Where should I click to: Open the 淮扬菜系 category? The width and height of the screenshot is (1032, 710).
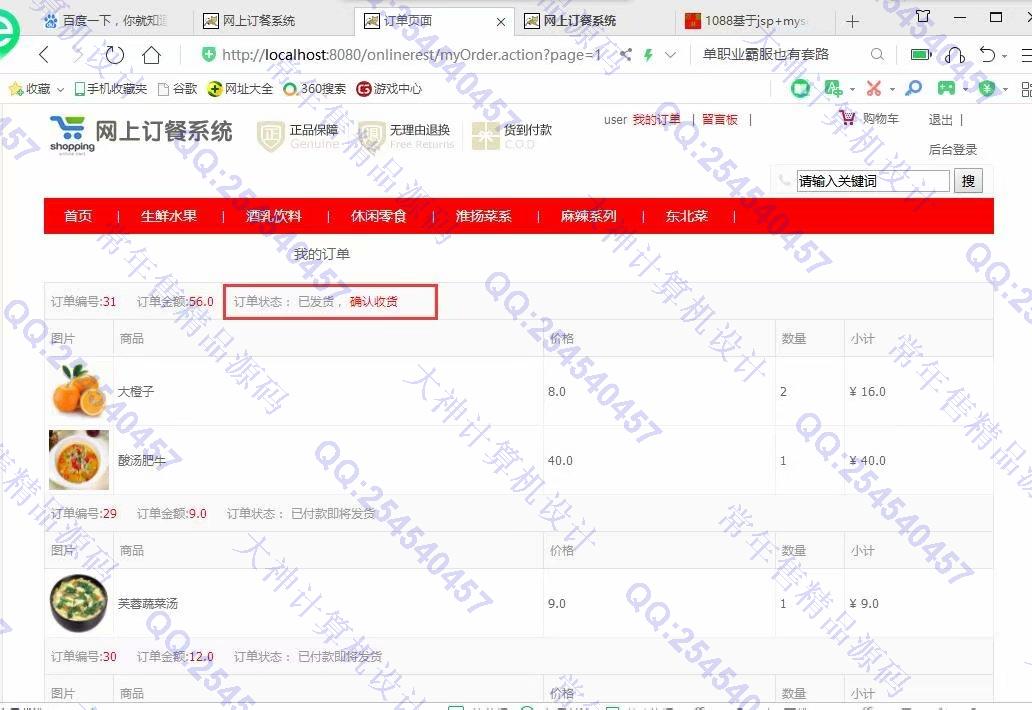pos(483,216)
